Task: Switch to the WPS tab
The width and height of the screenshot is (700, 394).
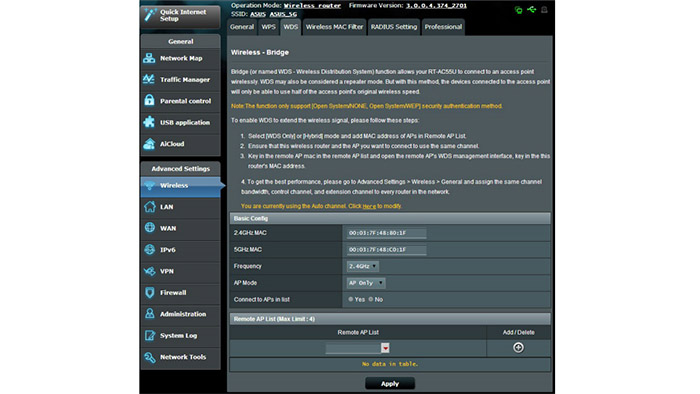Action: 268,27
